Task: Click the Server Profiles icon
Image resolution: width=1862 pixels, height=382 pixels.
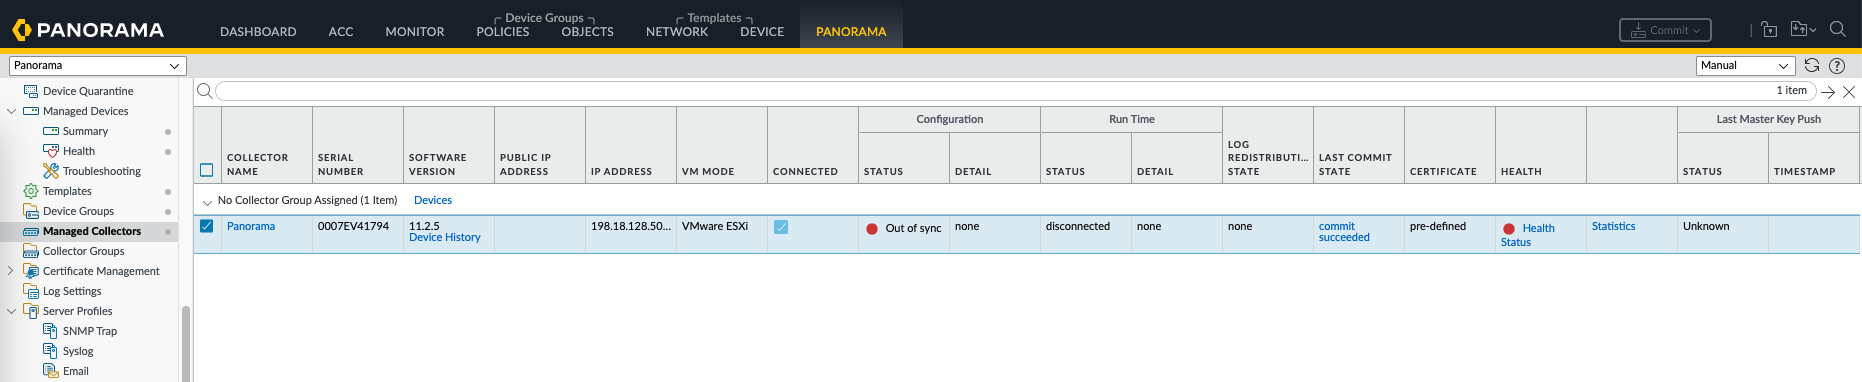Action: click(x=31, y=311)
